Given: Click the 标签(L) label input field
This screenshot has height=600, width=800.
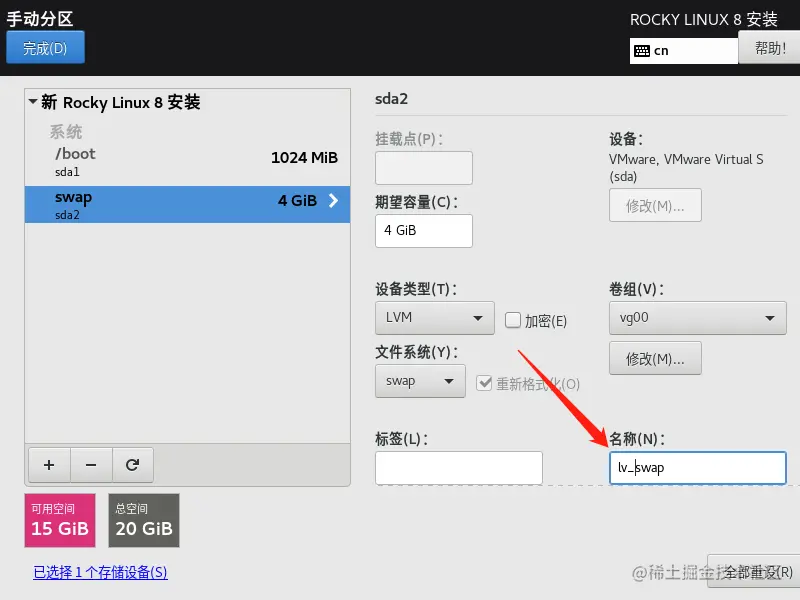Looking at the screenshot, I should tap(459, 467).
